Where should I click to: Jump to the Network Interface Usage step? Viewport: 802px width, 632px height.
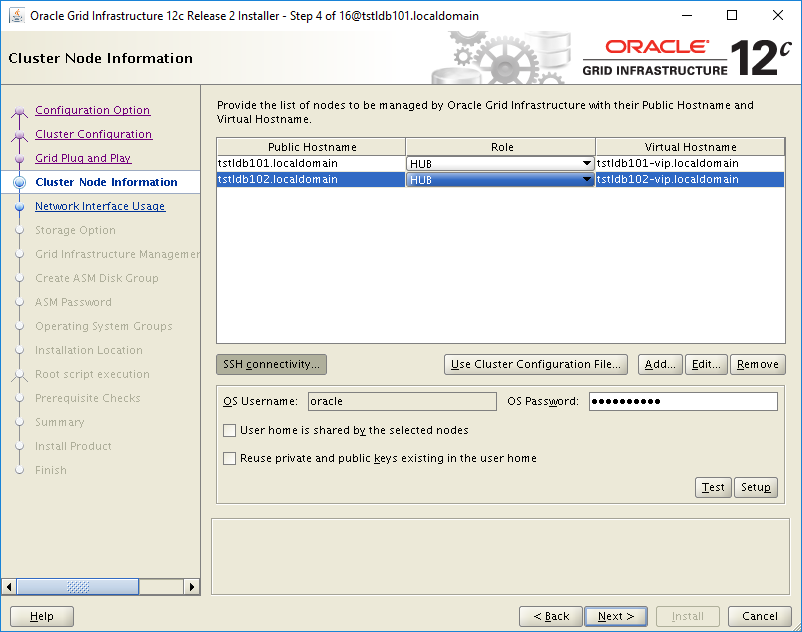(x=100, y=206)
